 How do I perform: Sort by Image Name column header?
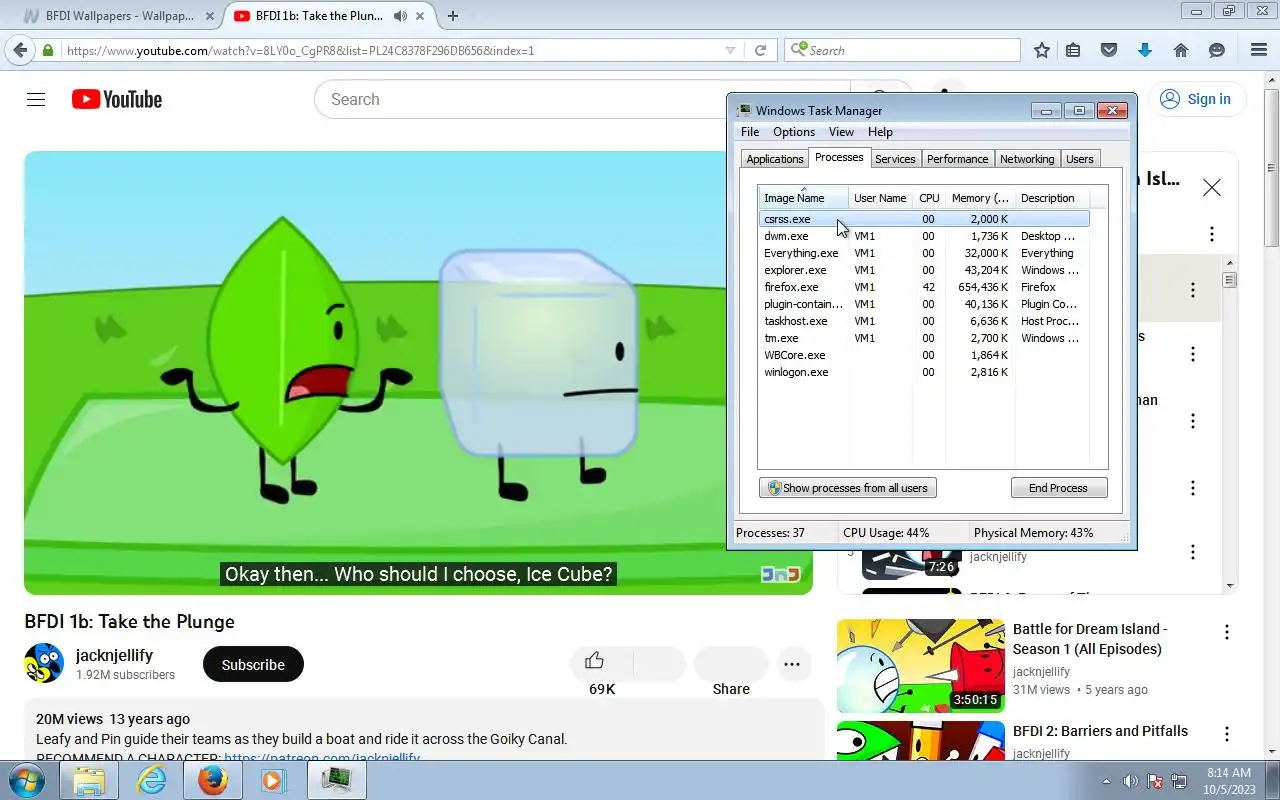click(x=803, y=198)
